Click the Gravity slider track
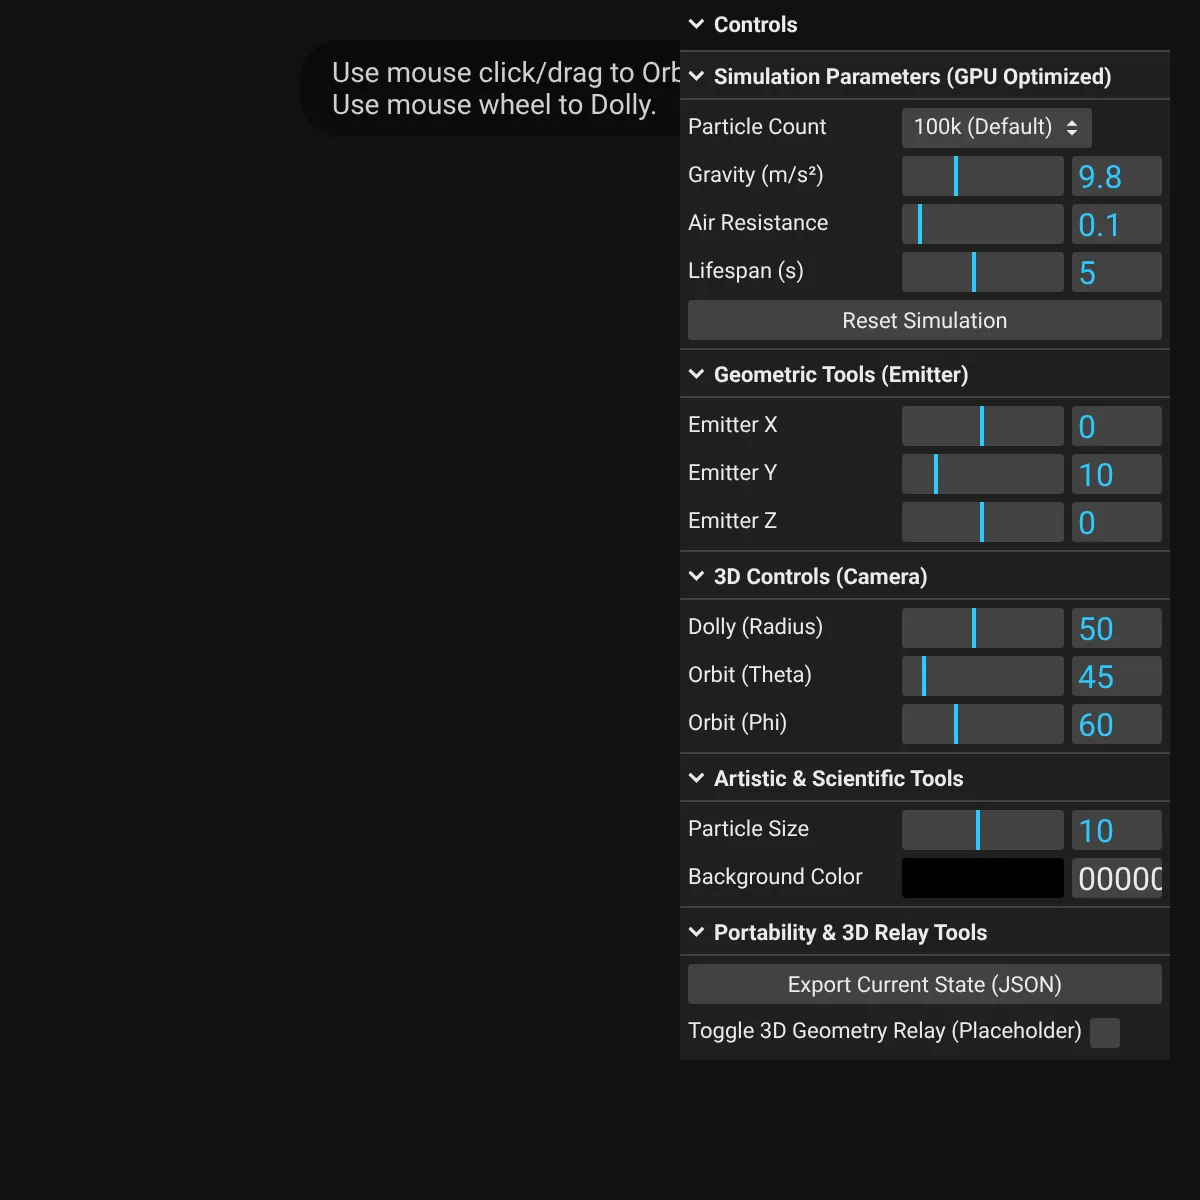Screen dimensions: 1200x1200 coord(982,177)
